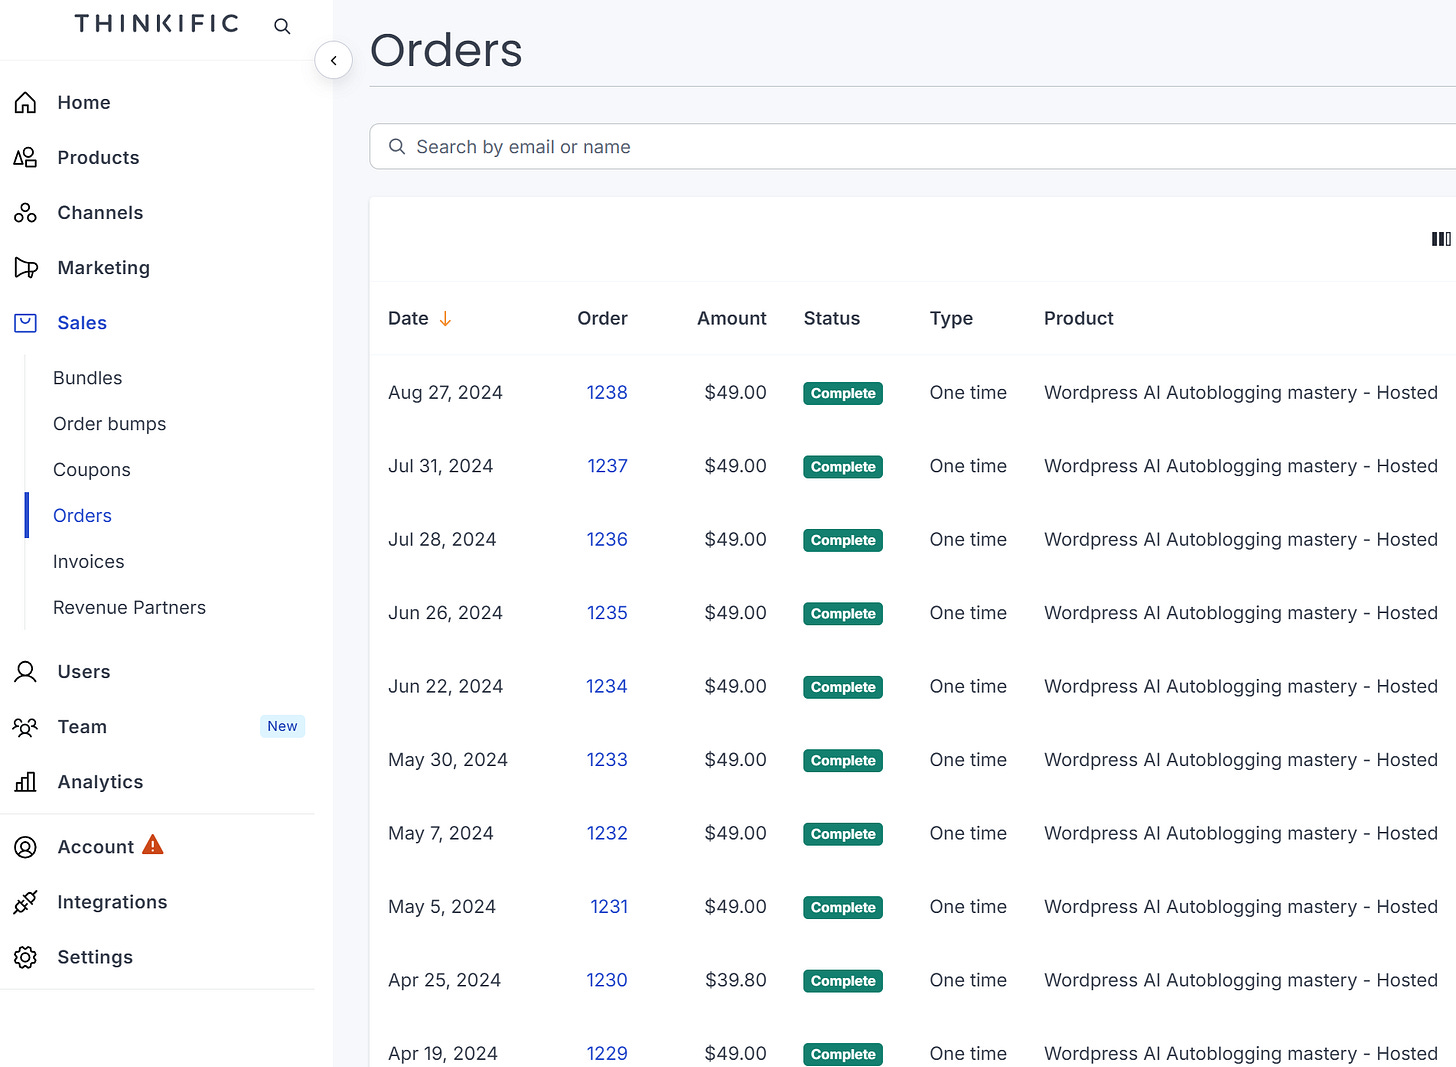
Task: Click the Team people icon
Action: (x=25, y=726)
